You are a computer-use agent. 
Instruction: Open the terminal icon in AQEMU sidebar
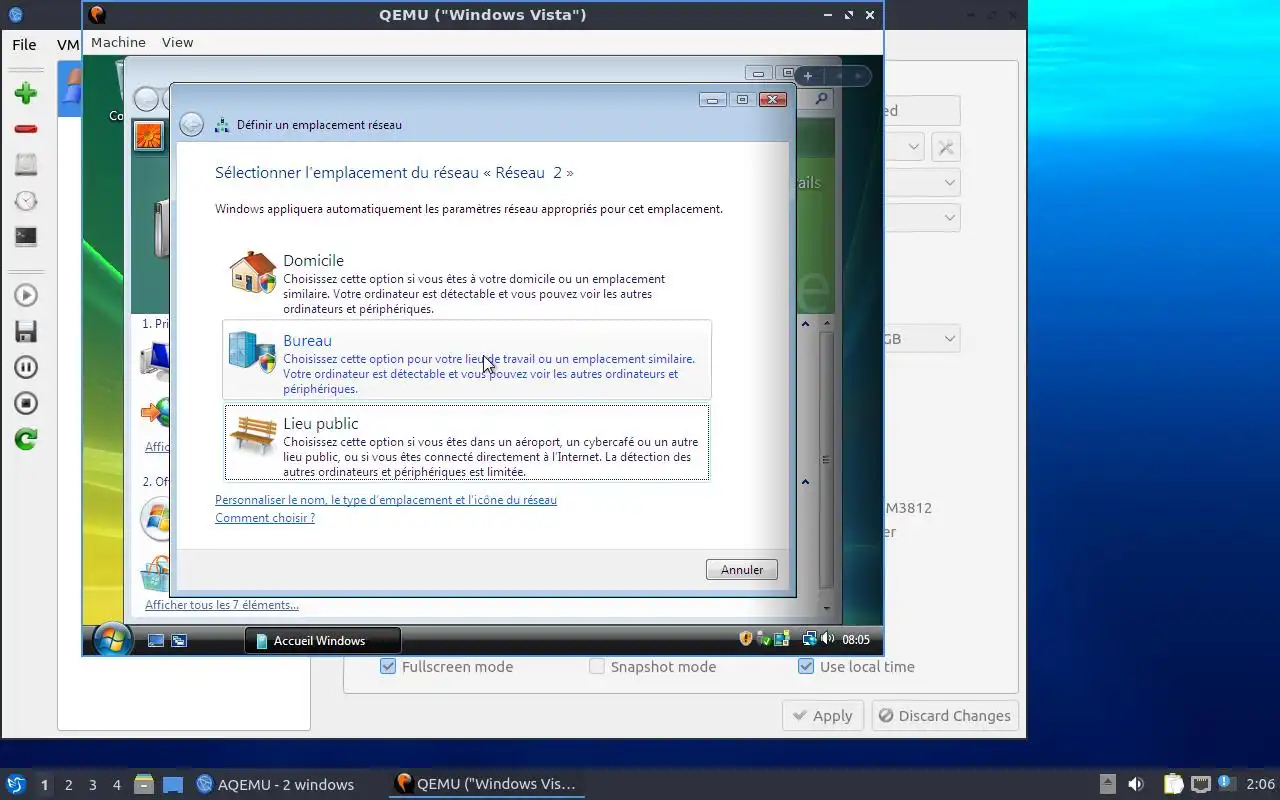pos(26,237)
